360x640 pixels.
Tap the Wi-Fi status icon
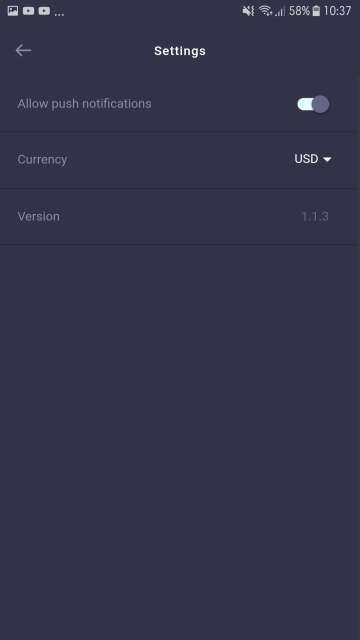click(265, 11)
